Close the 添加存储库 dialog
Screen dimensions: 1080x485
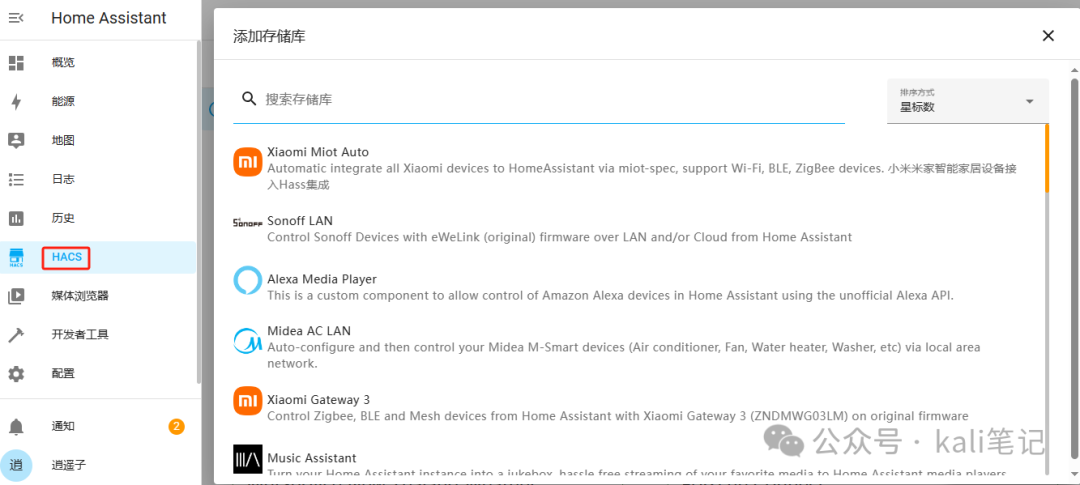[x=1048, y=36]
